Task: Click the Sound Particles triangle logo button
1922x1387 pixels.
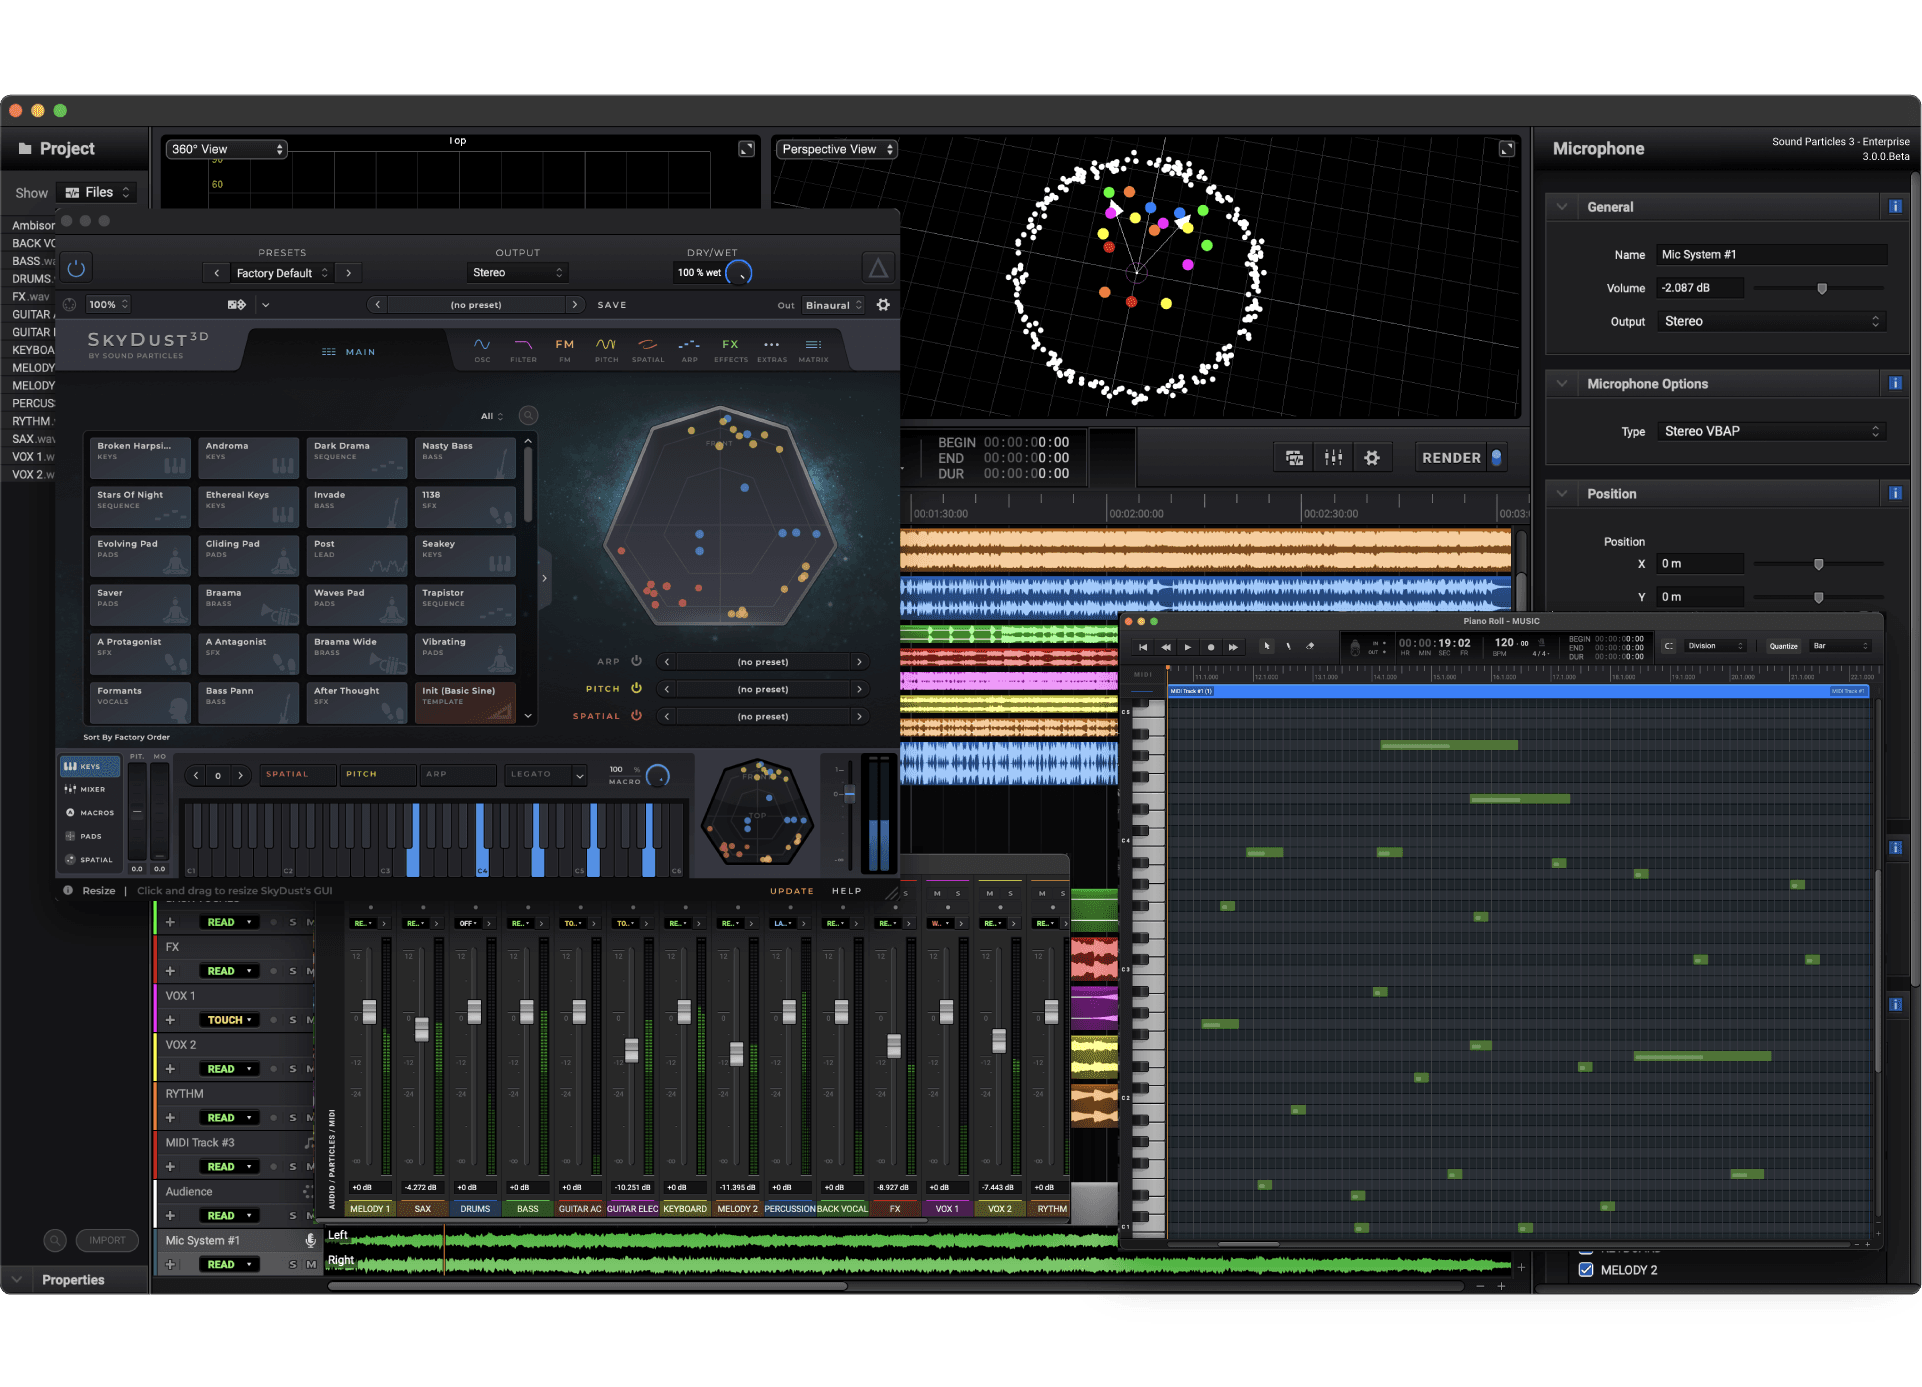Action: coord(877,268)
